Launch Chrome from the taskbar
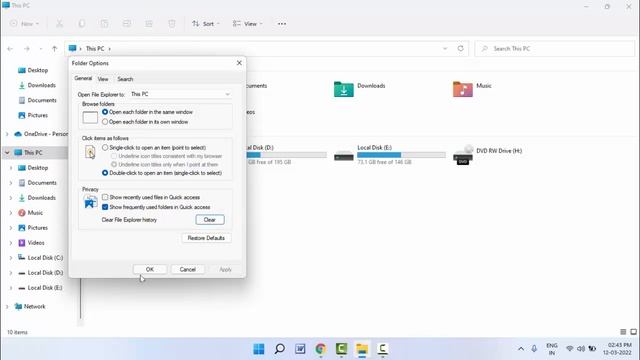 coord(321,349)
